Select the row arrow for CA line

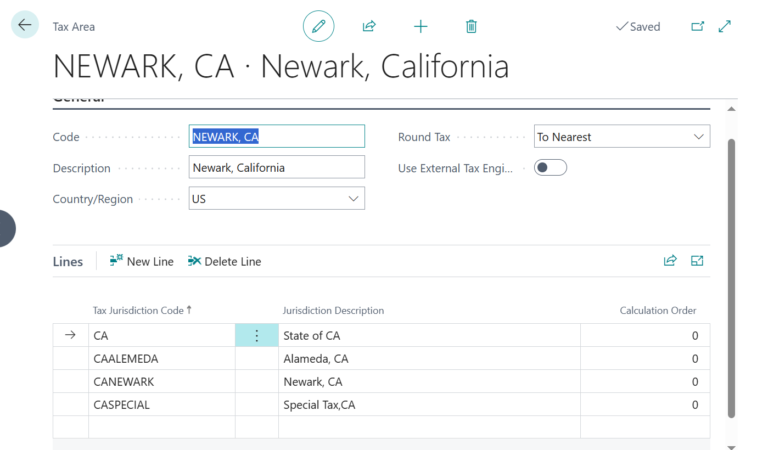[71, 335]
